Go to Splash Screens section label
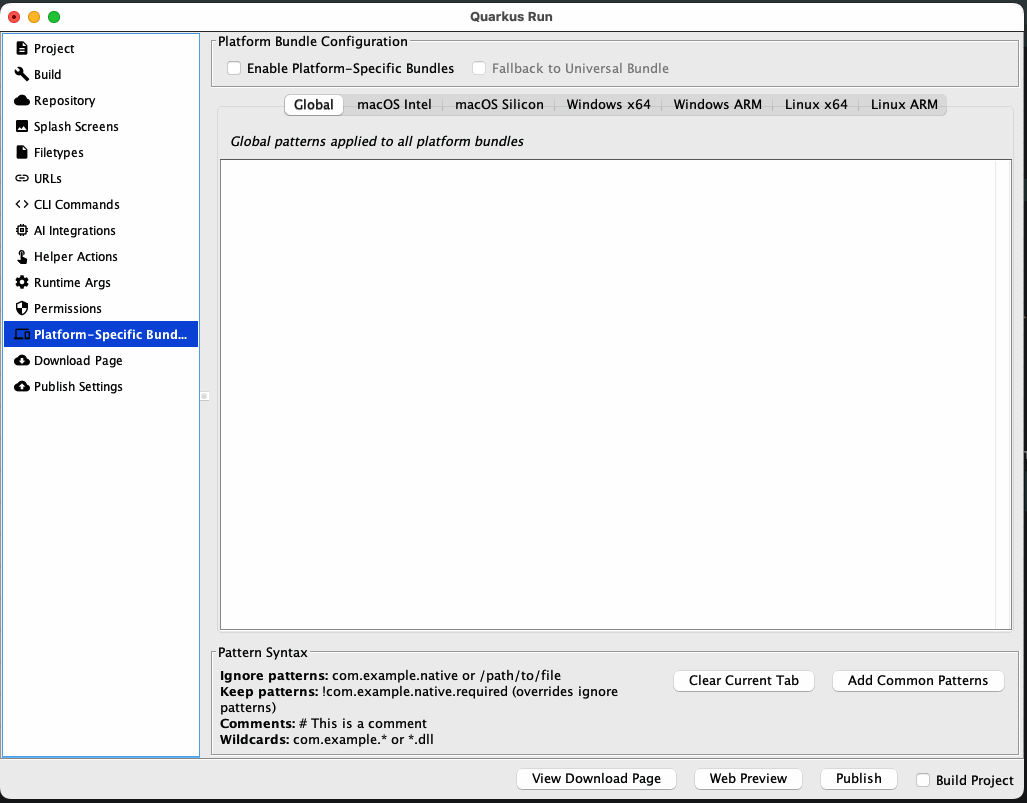 point(76,126)
